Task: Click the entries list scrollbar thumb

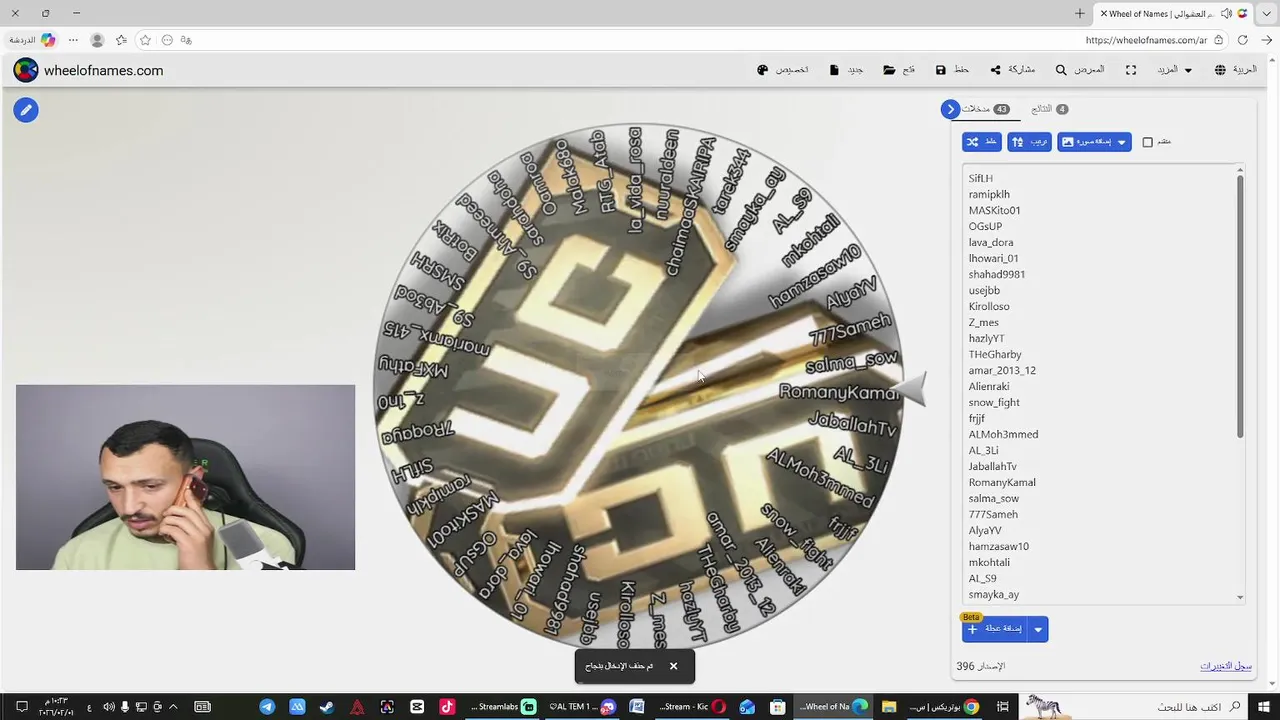Action: [x=1240, y=308]
